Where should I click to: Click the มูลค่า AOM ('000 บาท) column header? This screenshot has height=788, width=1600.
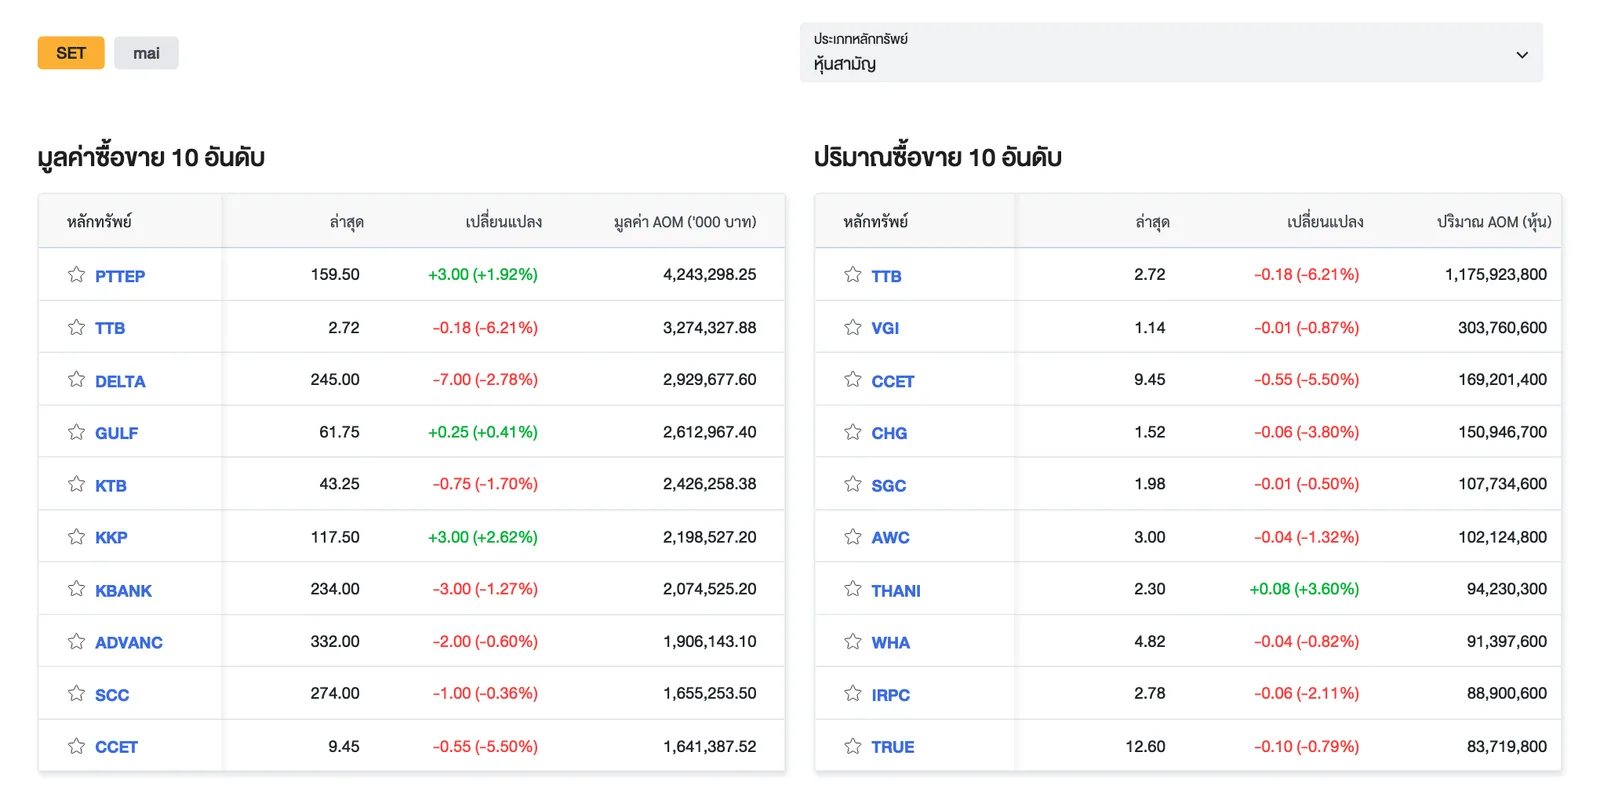click(x=685, y=222)
